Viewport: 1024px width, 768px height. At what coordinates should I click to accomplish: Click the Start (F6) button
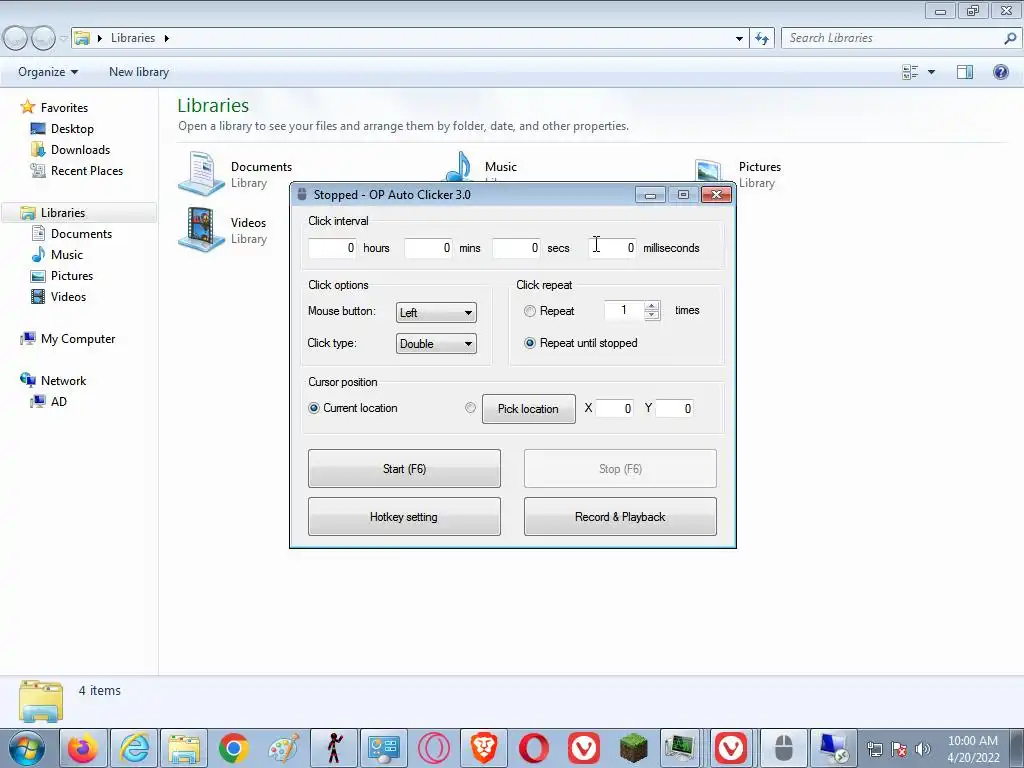(404, 468)
